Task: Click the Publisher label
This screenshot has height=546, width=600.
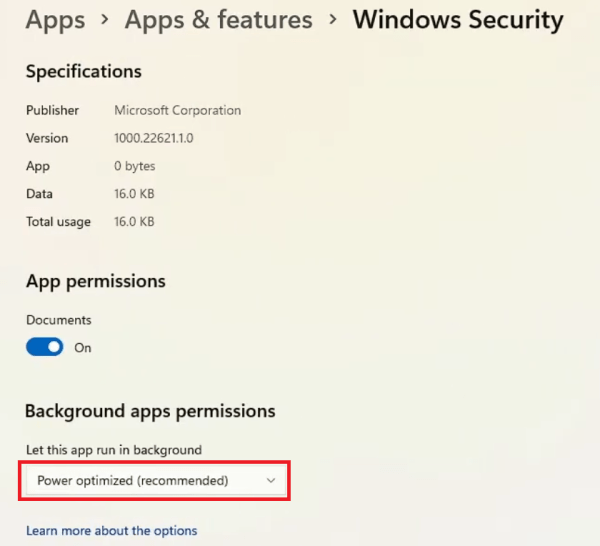Action: click(52, 111)
